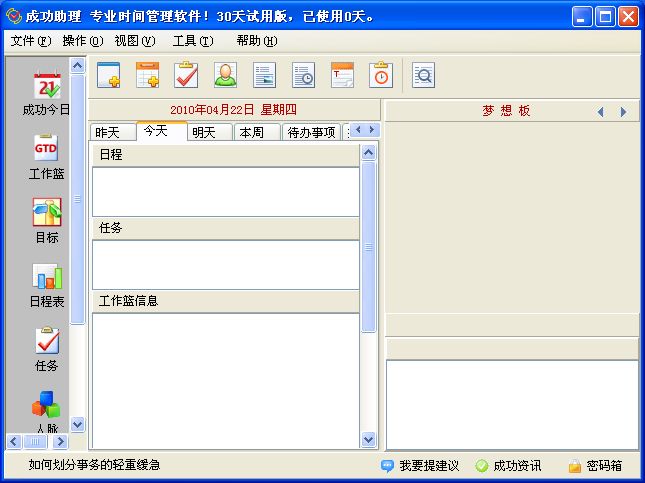The image size is (645, 483).
Task: Open the 工作篮 GTD sidebar icon
Action: [46, 148]
